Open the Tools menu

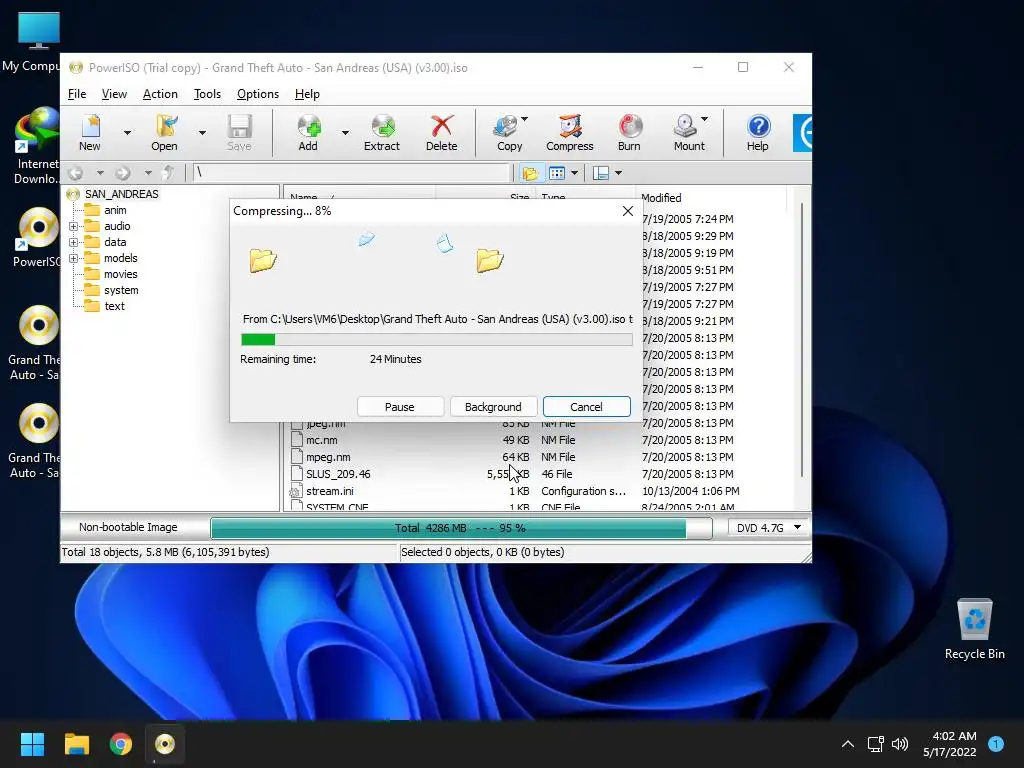207,94
